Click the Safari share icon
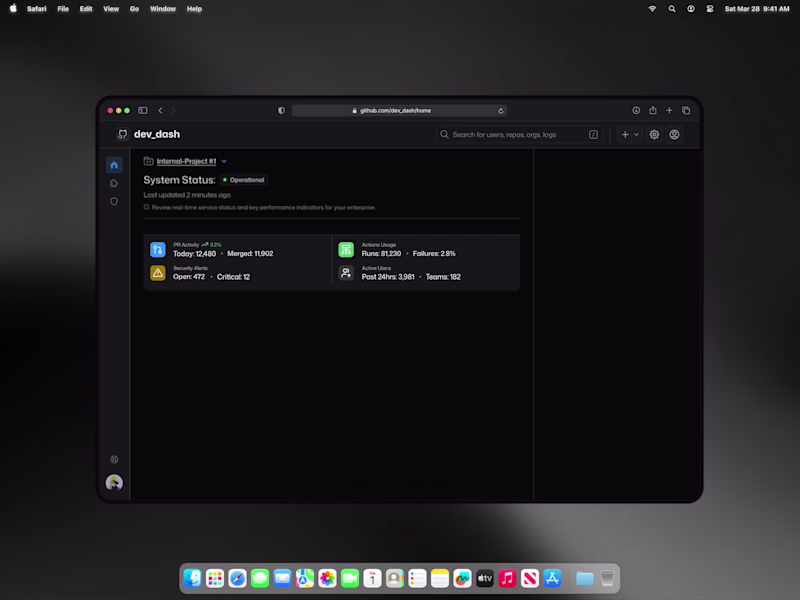 pyautogui.click(x=653, y=110)
